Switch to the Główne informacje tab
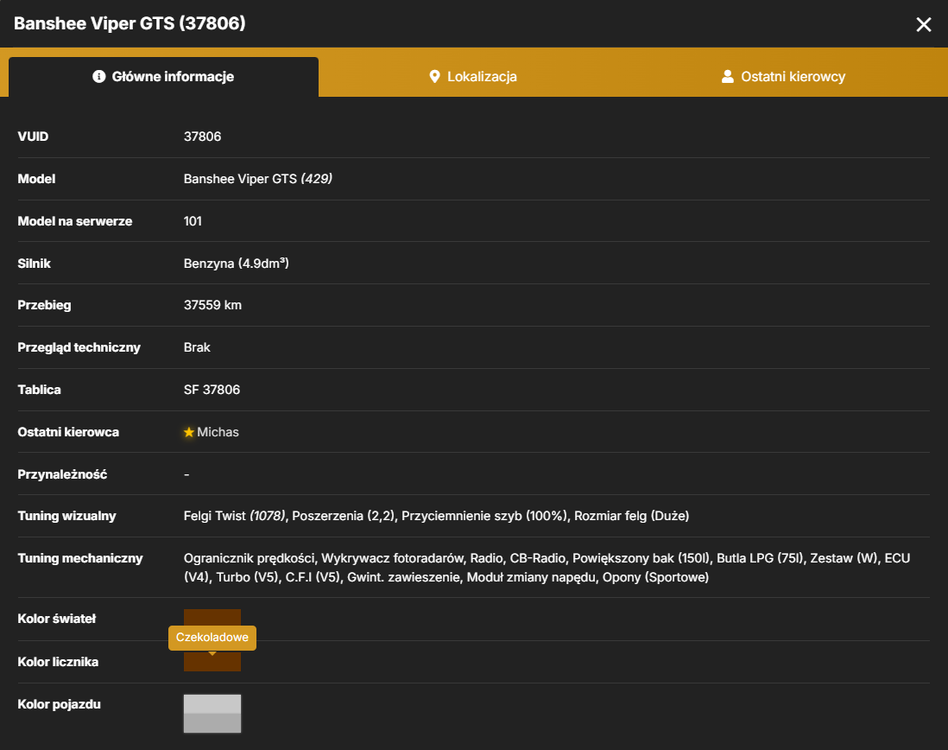 [x=163, y=77]
